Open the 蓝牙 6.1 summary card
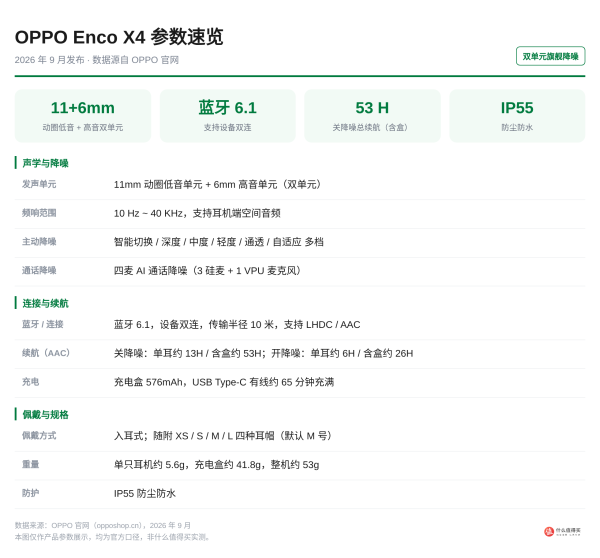This screenshot has width=600, height=558. tap(228, 116)
